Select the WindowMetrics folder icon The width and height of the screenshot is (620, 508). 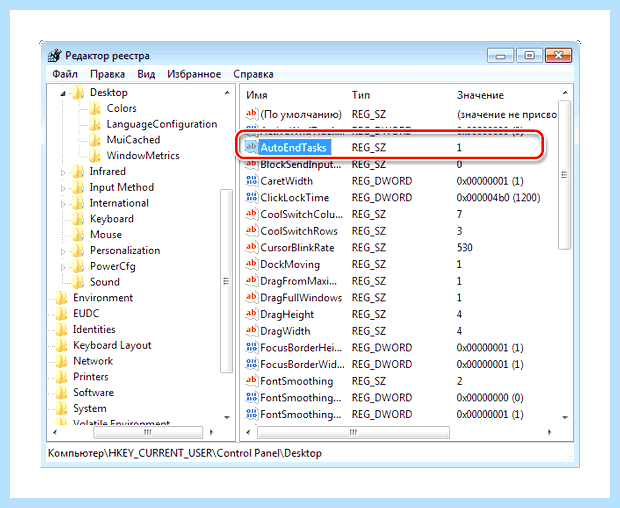95,156
